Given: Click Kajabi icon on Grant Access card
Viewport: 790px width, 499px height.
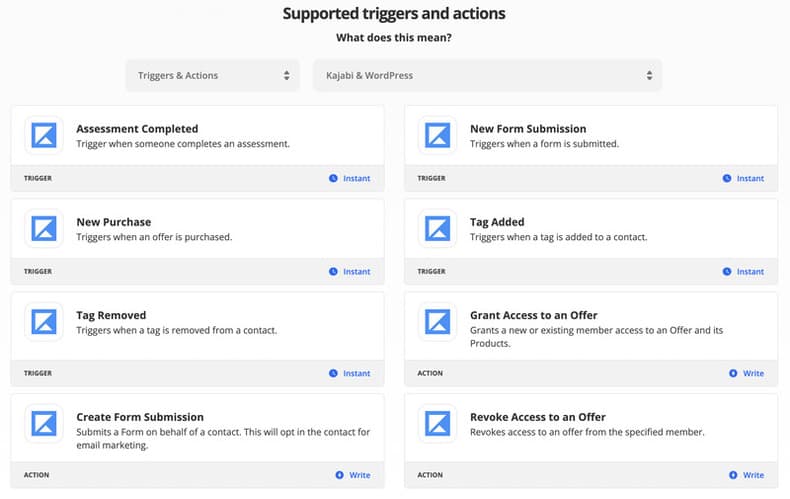Looking at the screenshot, I should (x=437, y=322).
